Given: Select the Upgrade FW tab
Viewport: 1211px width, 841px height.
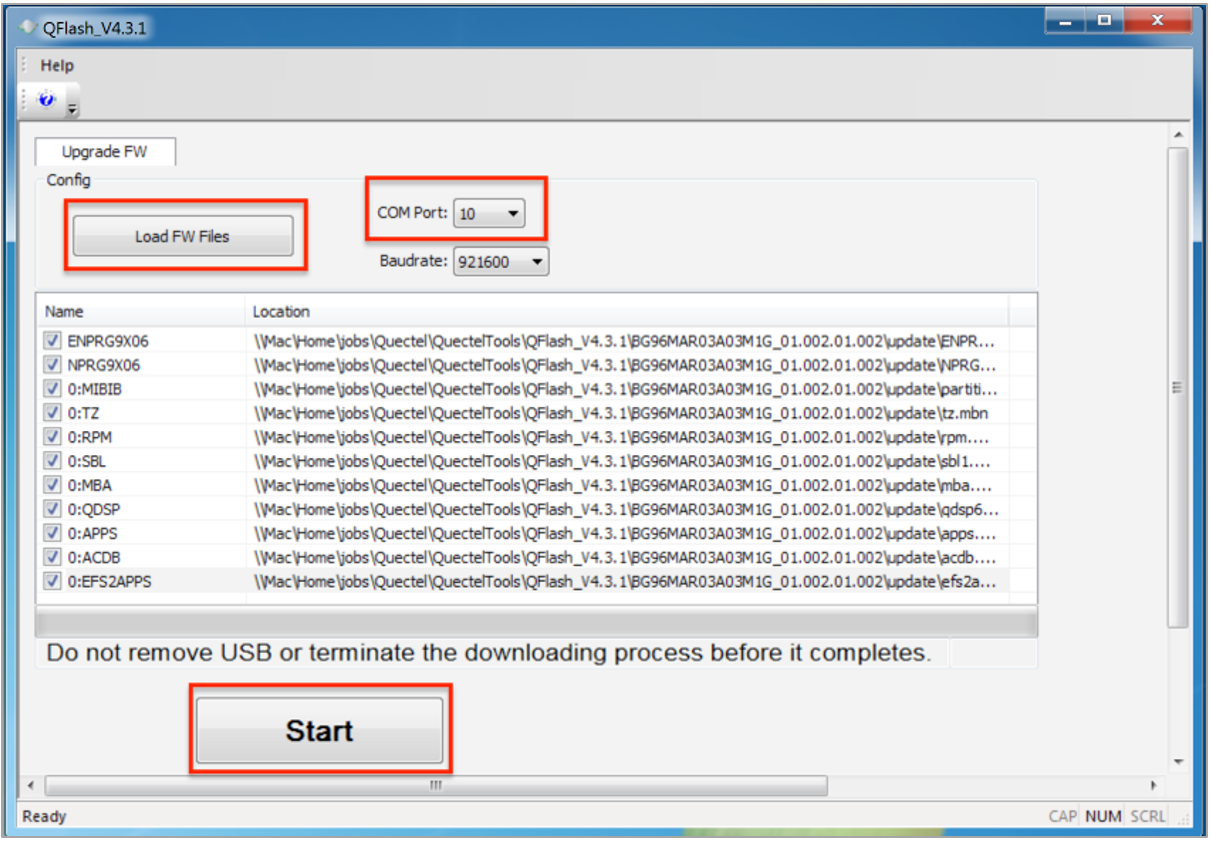Looking at the screenshot, I should tap(104, 152).
